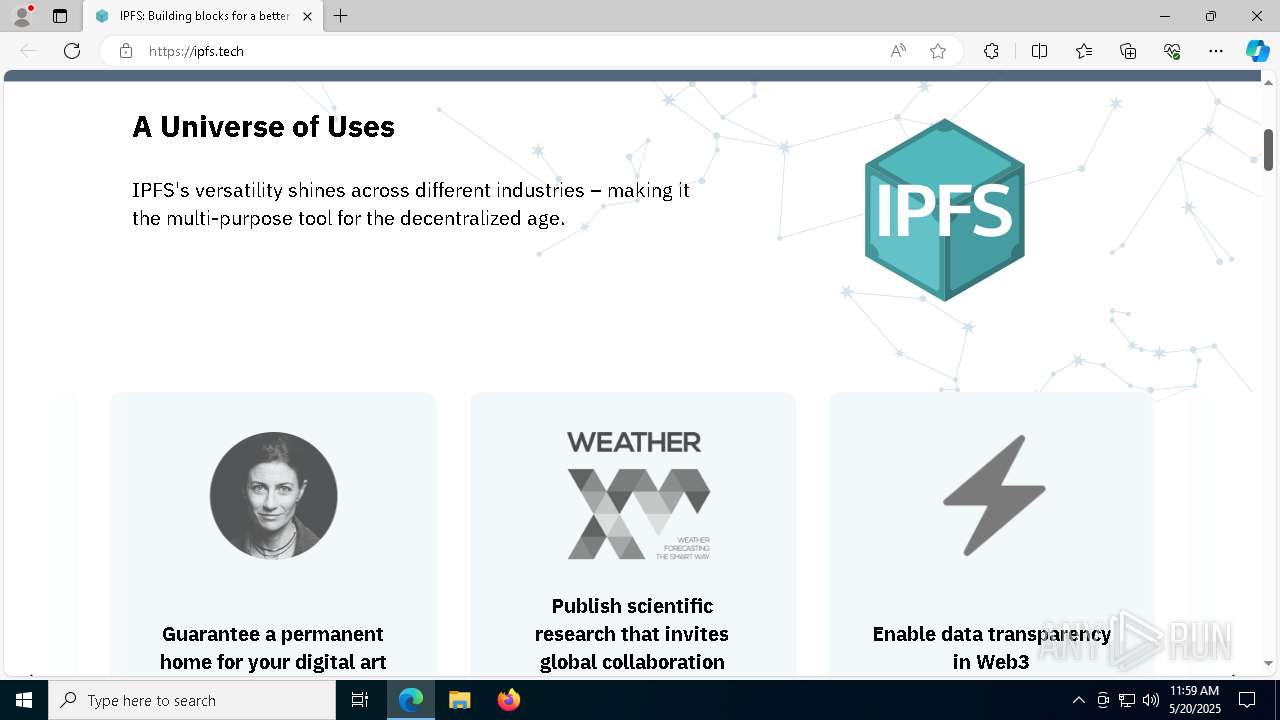This screenshot has width=1280, height=720.
Task: Click the WeatherXM logo image
Action: click(638, 495)
